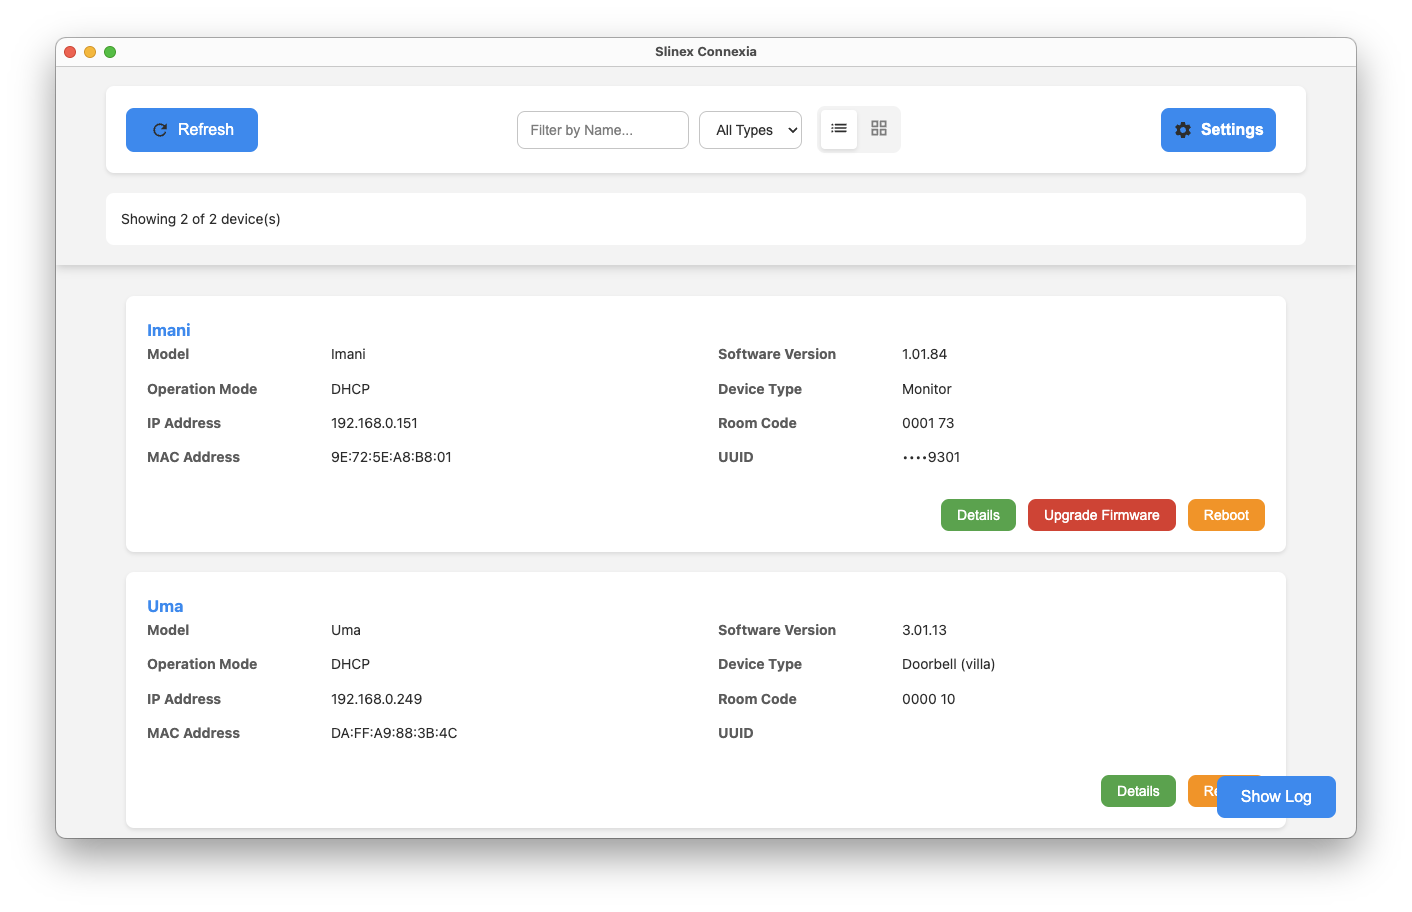Select software version 3.01.13
This screenshot has width=1412, height=912.
click(x=924, y=630)
